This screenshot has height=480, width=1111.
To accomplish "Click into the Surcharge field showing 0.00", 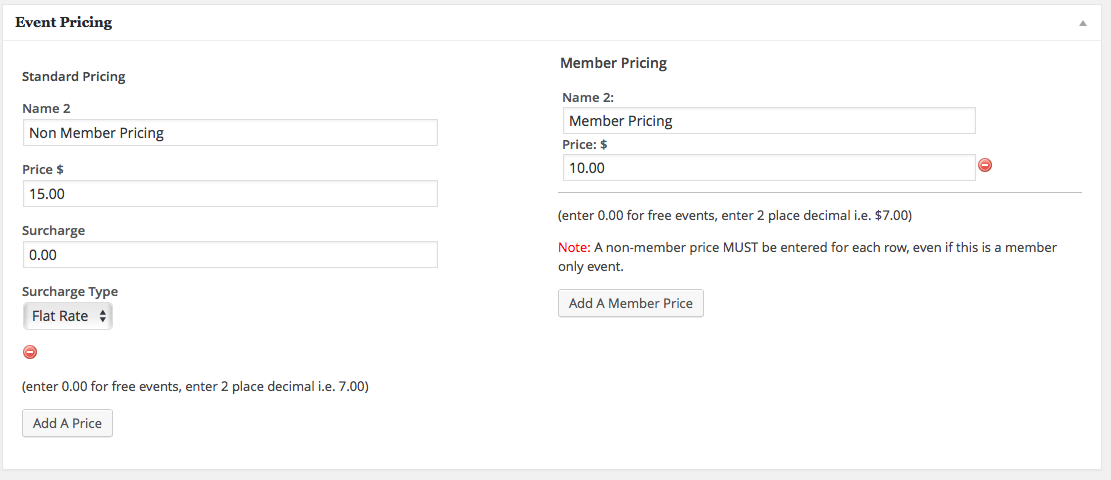I will pyautogui.click(x=230, y=255).
